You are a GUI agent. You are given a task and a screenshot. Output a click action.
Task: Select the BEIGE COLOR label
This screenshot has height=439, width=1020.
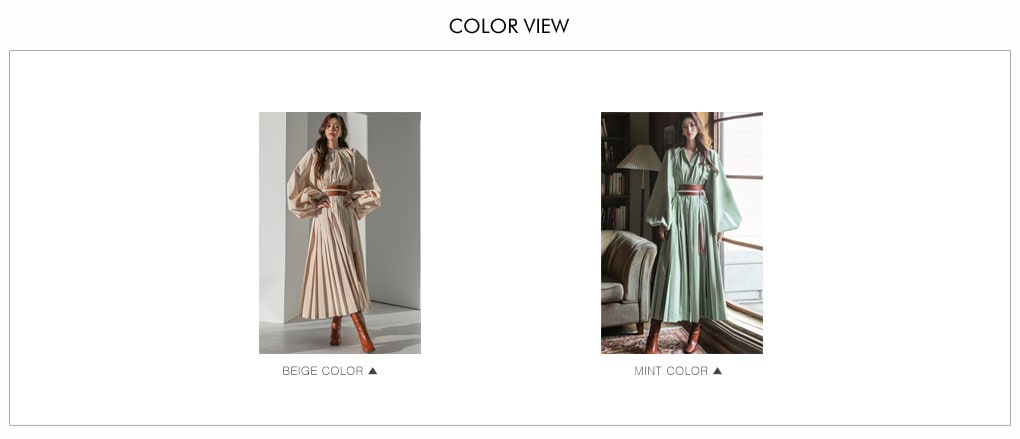point(323,371)
